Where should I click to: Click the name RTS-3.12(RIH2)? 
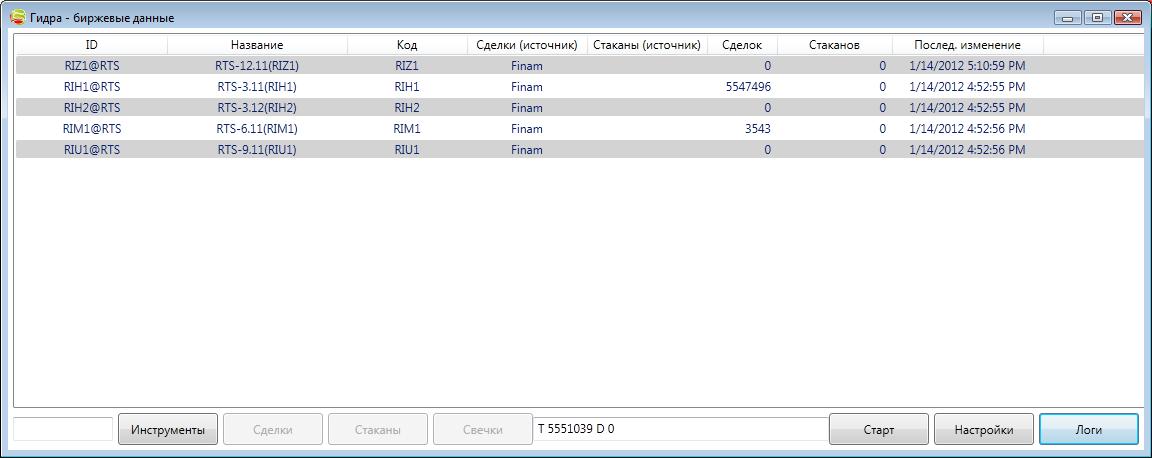pos(257,108)
